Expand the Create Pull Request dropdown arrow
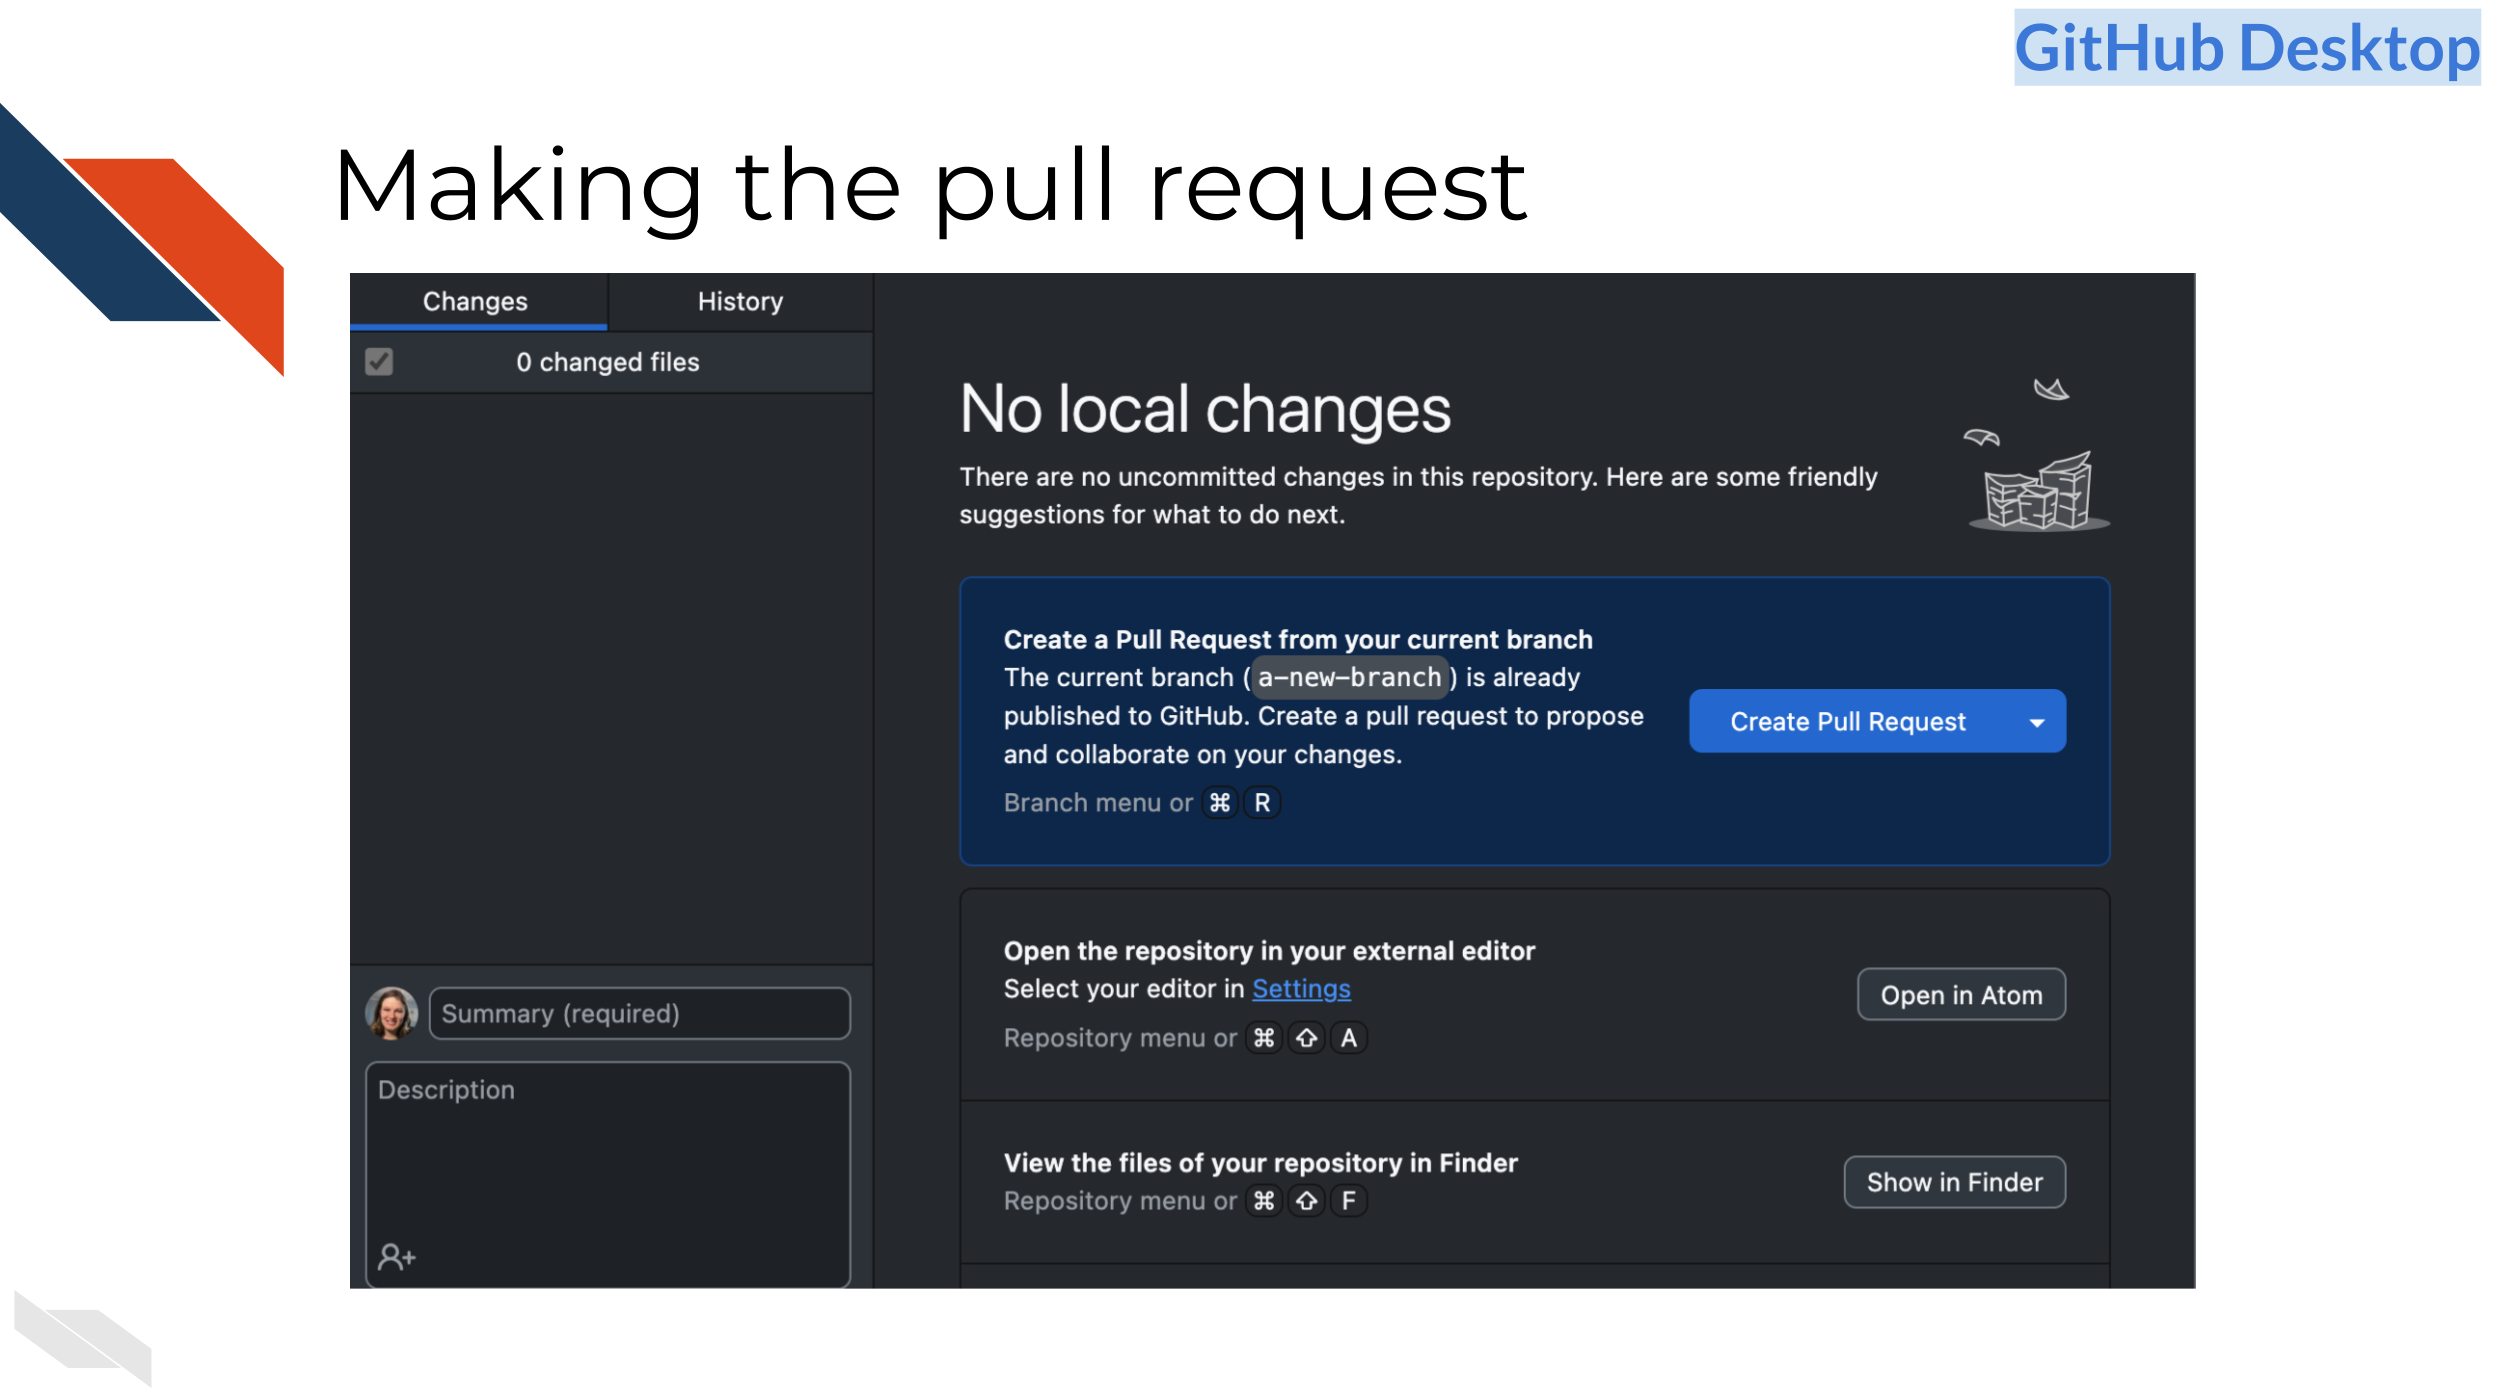This screenshot has height=1388, width=2500. click(2037, 722)
